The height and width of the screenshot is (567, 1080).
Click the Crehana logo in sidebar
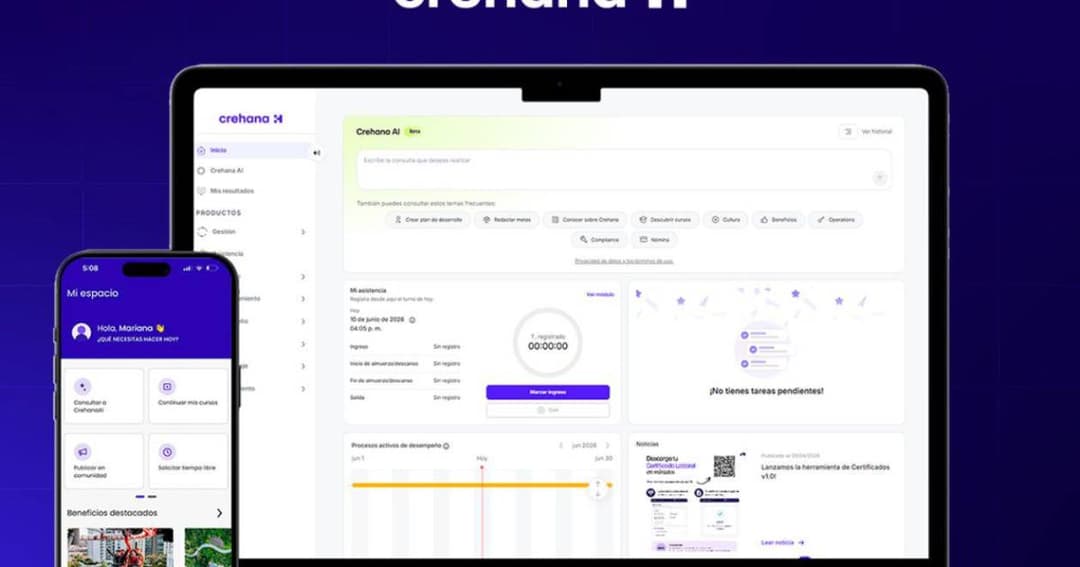click(251, 118)
